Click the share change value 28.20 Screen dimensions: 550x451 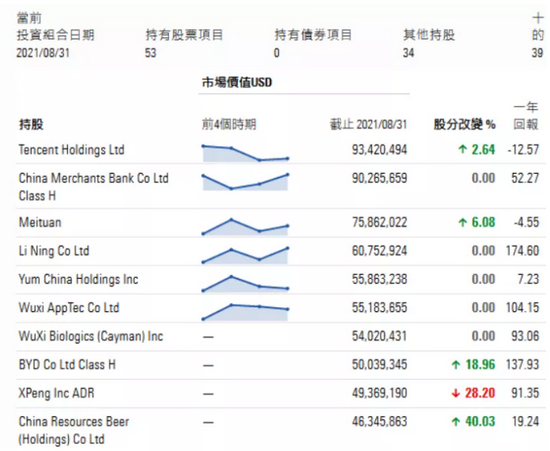(x=480, y=393)
